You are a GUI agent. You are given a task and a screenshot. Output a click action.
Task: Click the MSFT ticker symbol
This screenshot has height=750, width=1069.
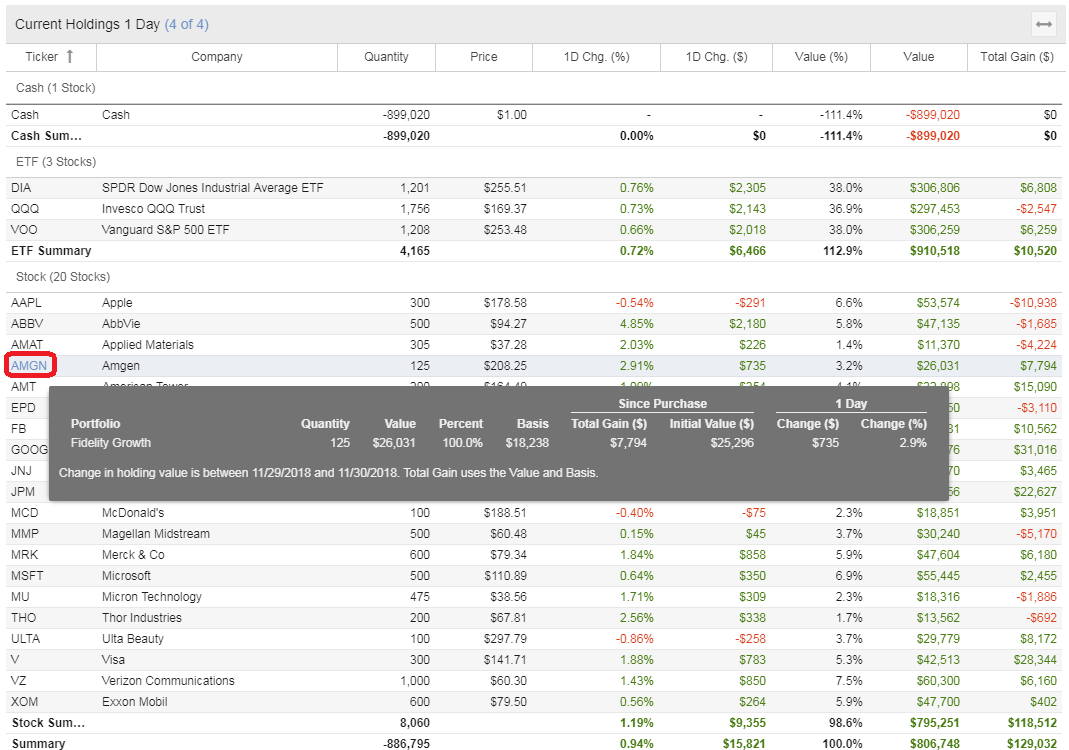pyautogui.click(x=28, y=576)
